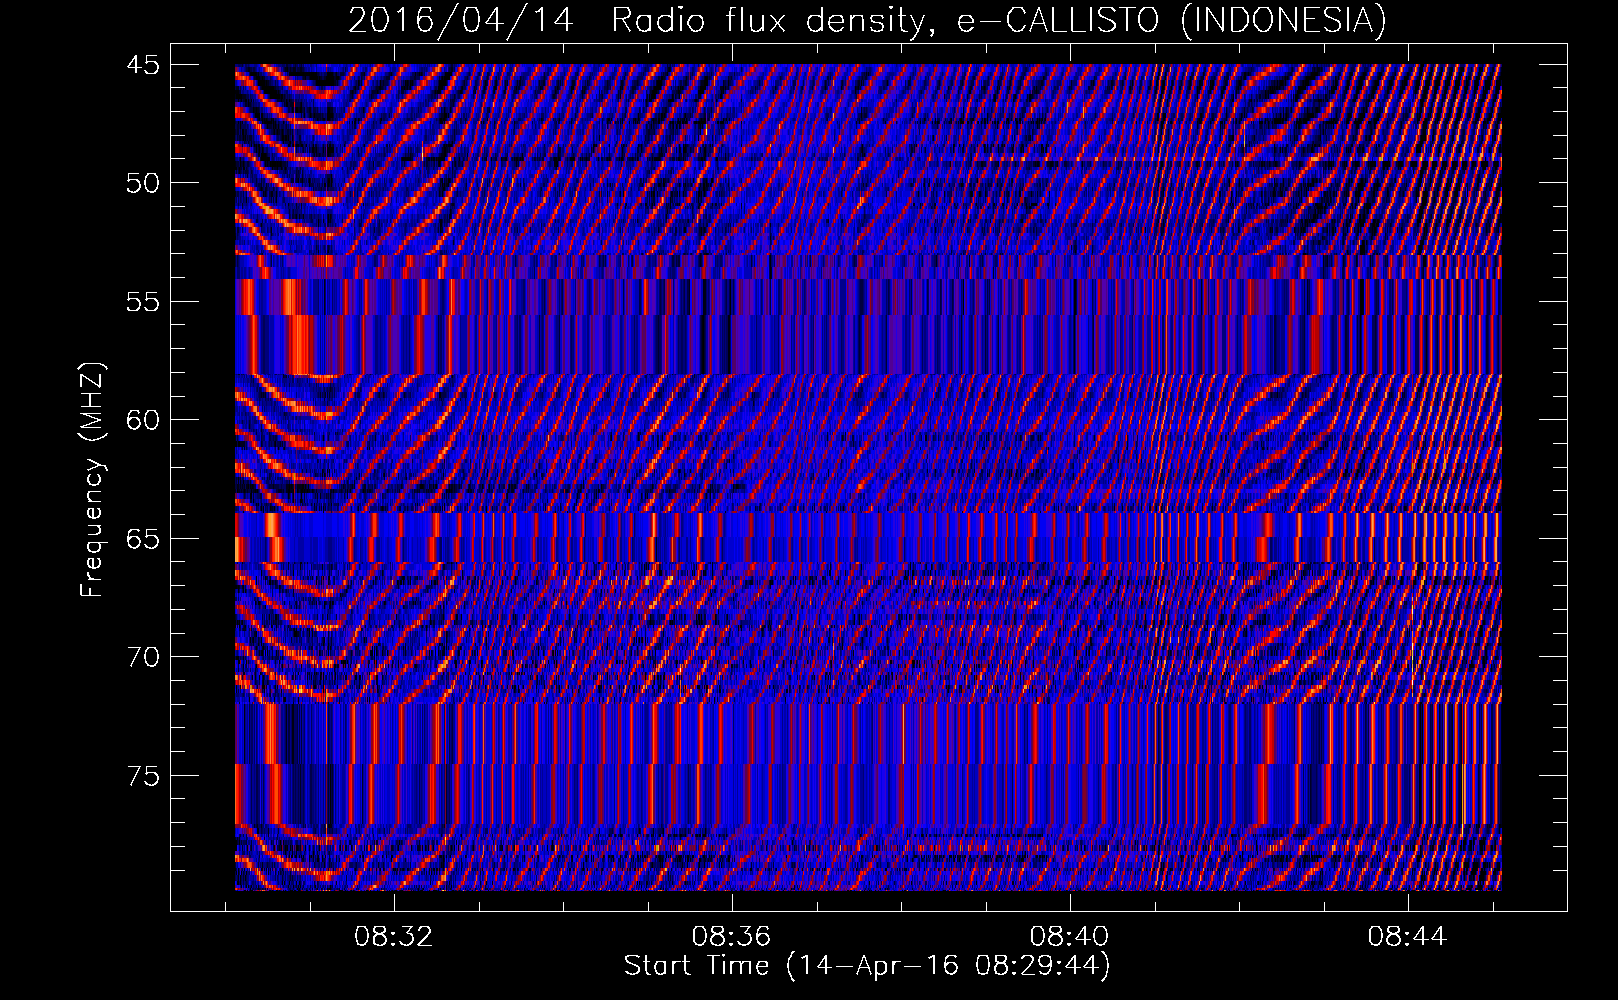This screenshot has width=1618, height=1000.
Task: Click the plot title 'Radio flux density, e-CALLISTO (INDONESIA)'
Action: 999,20
